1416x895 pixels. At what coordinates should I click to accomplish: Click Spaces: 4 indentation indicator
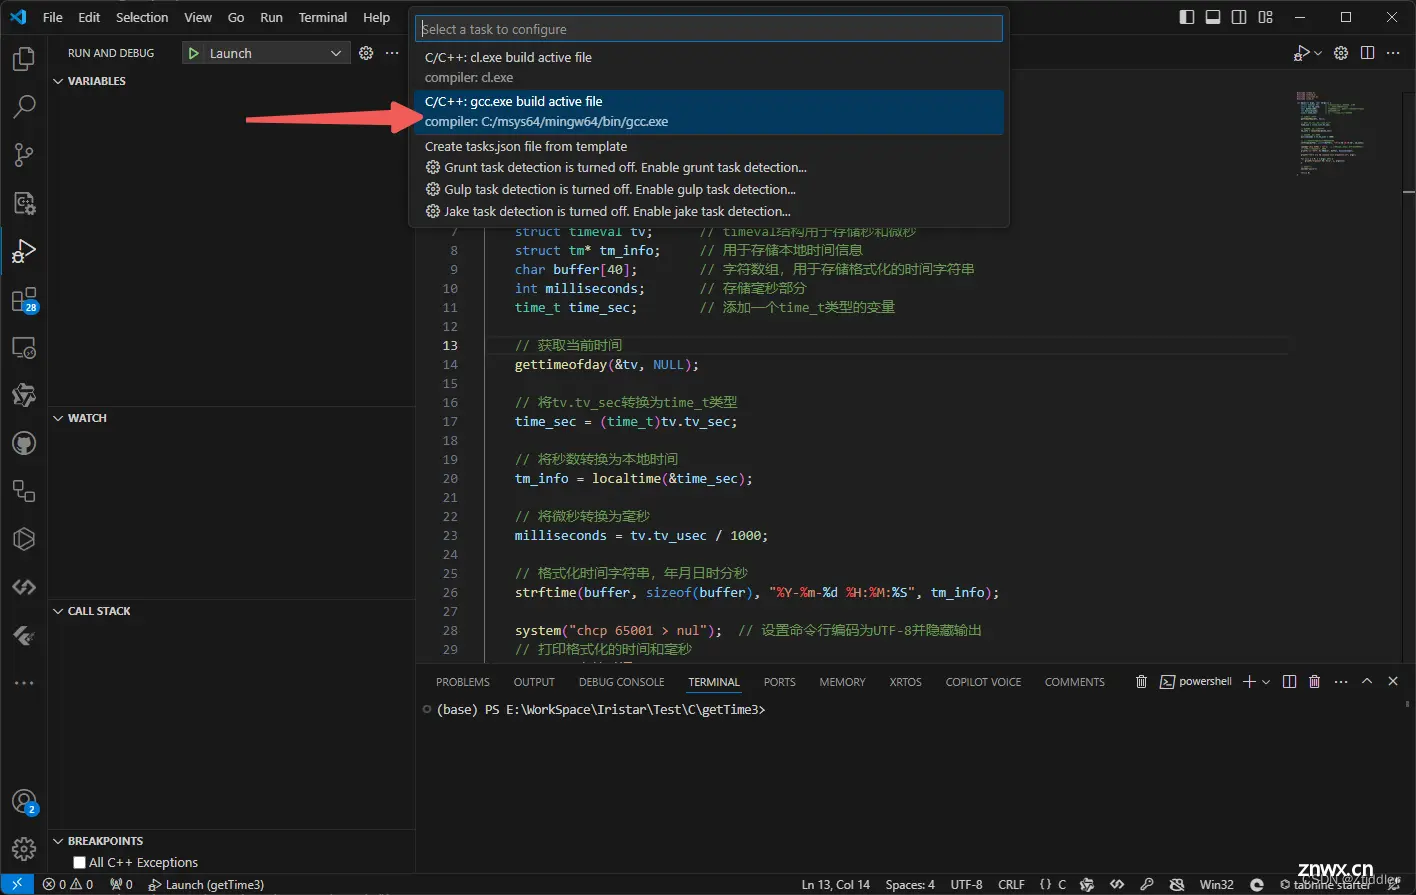[910, 884]
